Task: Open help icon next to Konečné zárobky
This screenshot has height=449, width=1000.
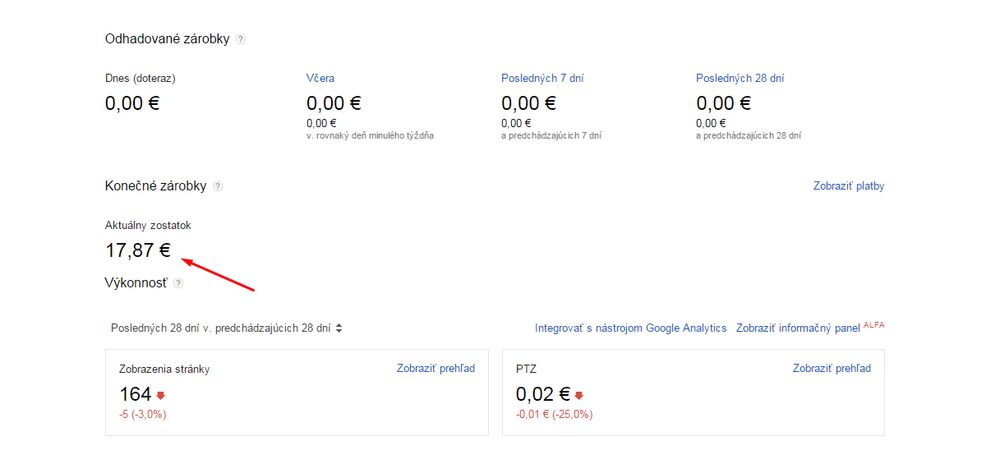Action: pos(218,186)
